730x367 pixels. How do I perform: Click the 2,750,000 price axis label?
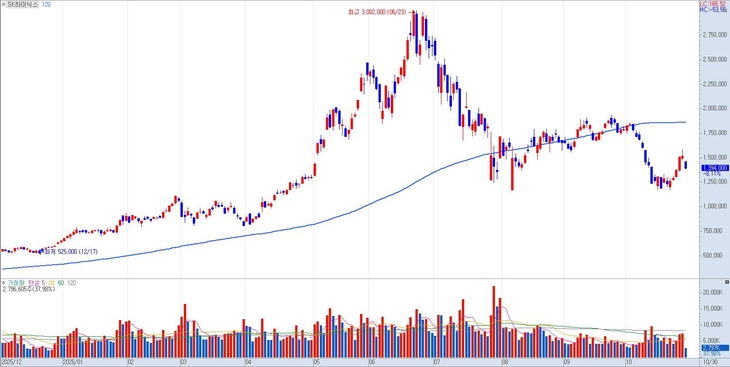[716, 35]
